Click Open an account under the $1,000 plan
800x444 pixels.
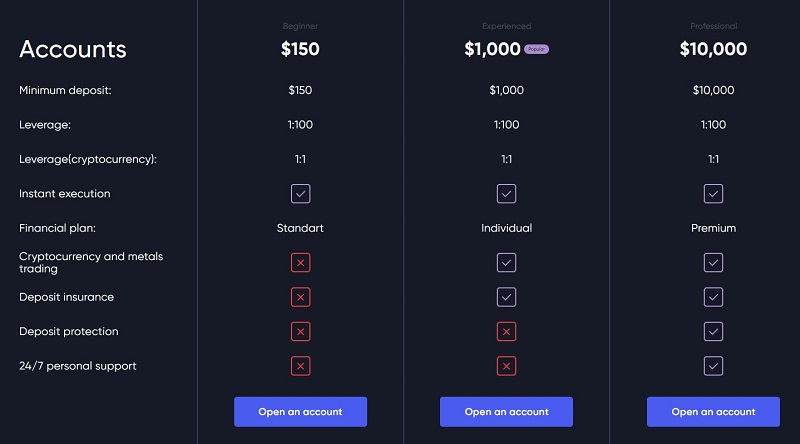pyautogui.click(x=506, y=412)
